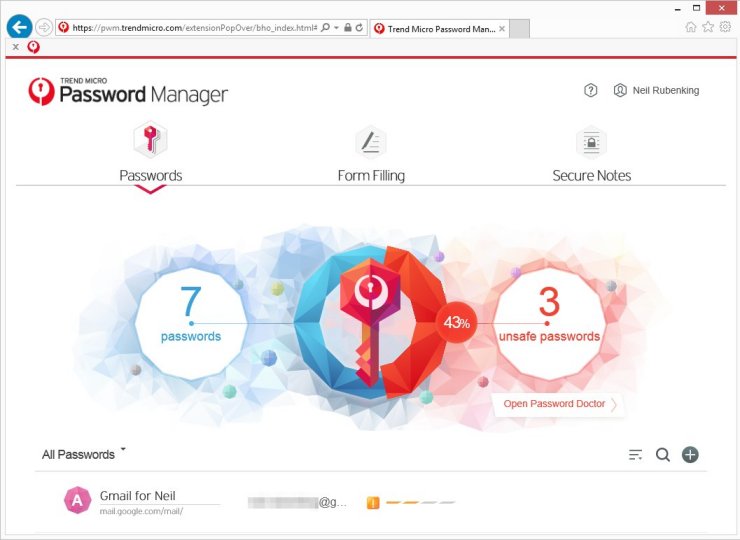Click the search passwords magnifier icon
The width and height of the screenshot is (740, 540).
pos(663,455)
